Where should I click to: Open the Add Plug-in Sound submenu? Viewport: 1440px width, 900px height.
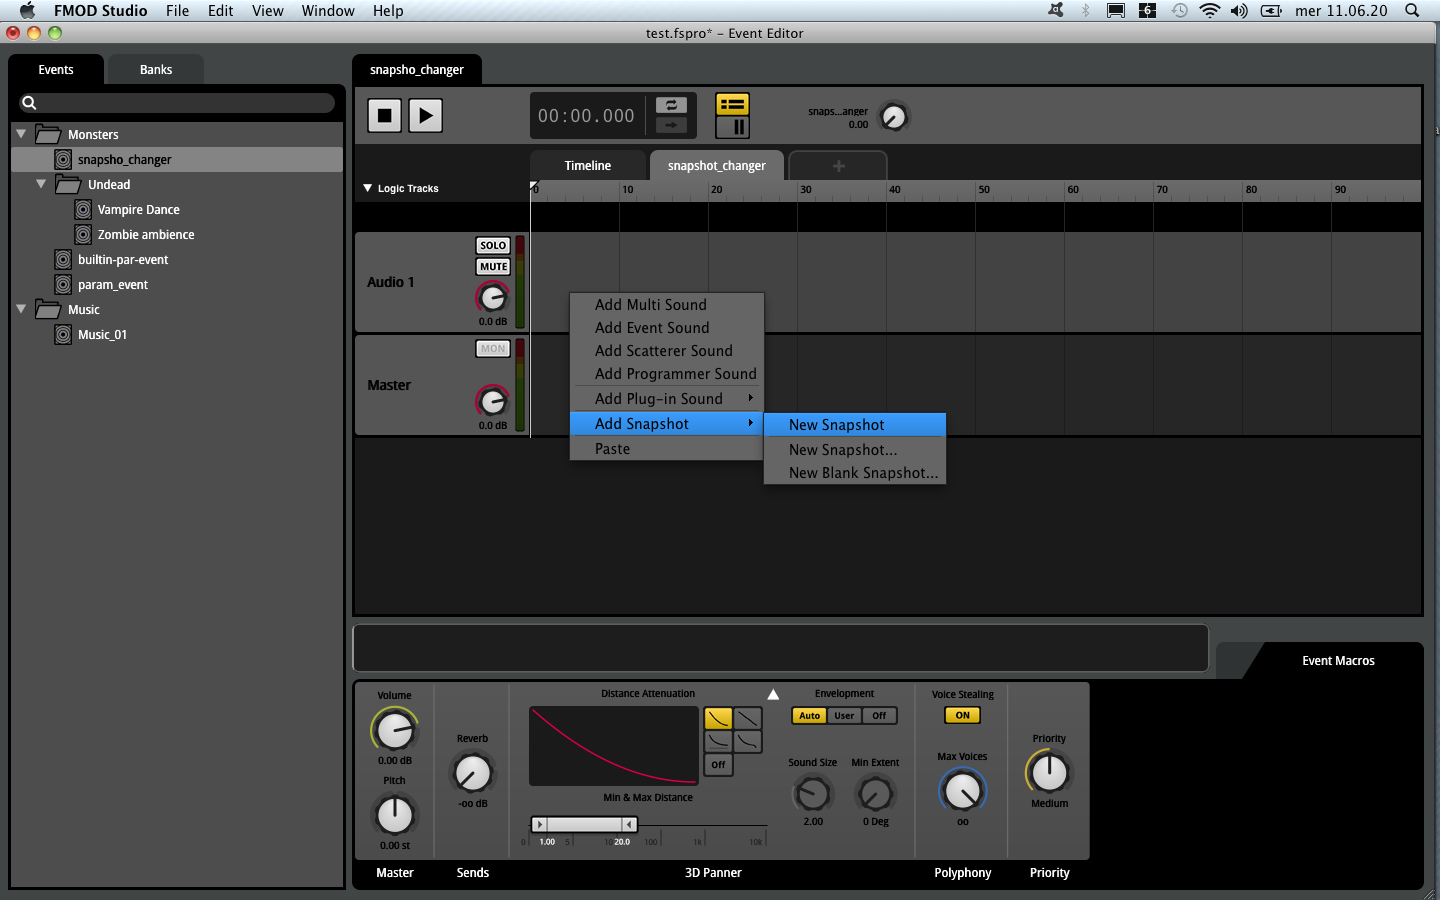tap(667, 398)
